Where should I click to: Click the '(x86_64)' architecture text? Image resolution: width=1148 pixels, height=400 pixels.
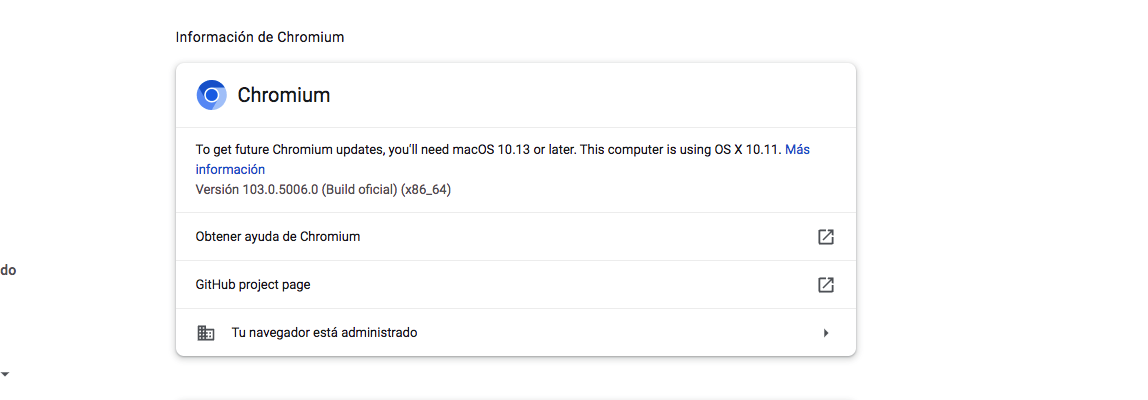(426, 189)
